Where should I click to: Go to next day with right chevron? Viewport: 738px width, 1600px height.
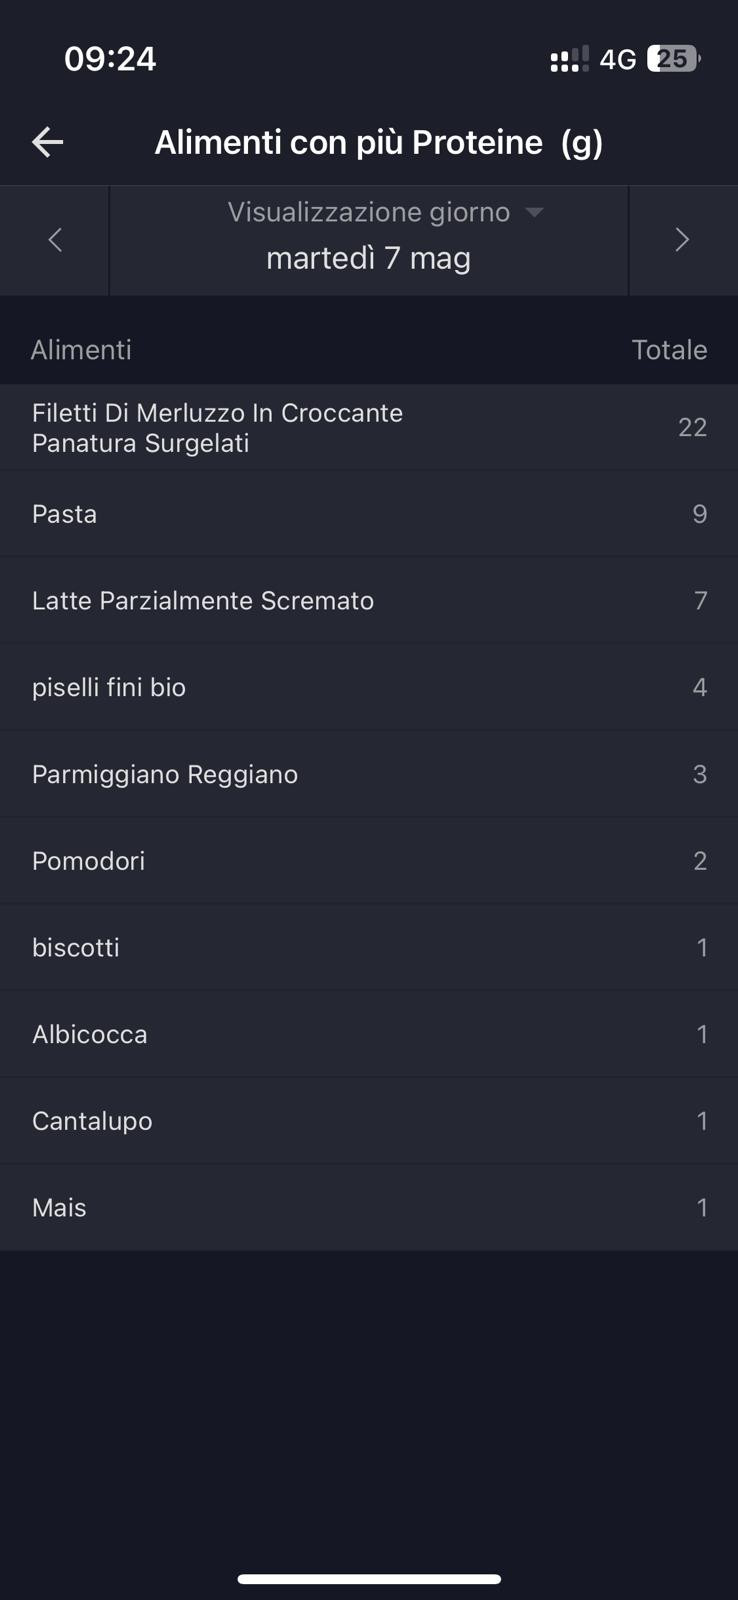(x=682, y=240)
